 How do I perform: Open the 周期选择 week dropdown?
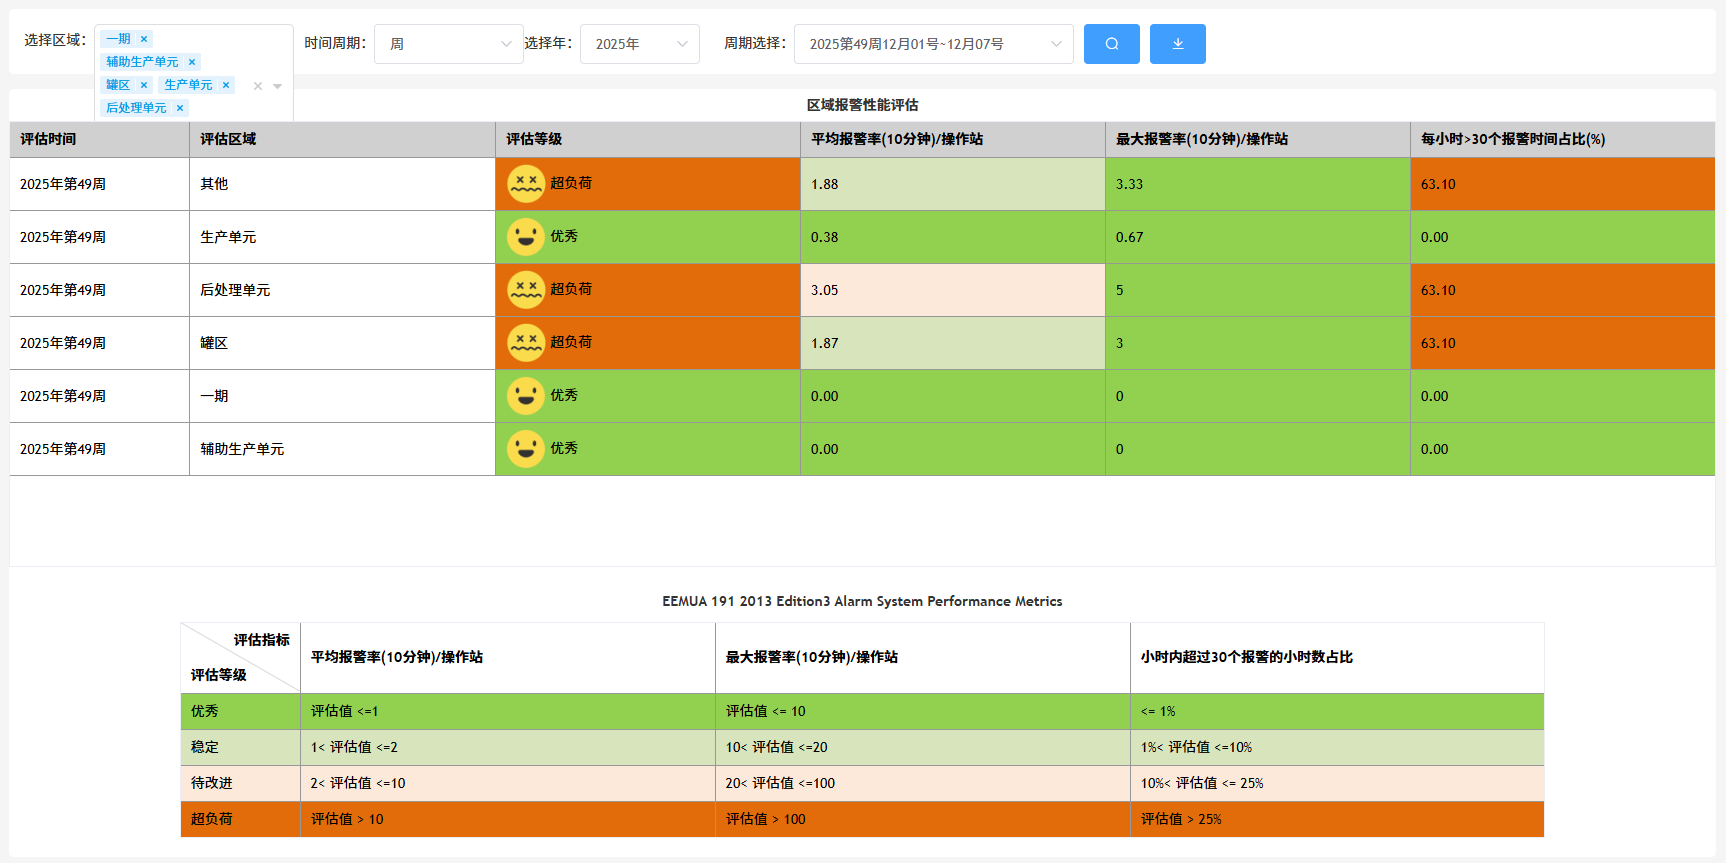pos(933,44)
